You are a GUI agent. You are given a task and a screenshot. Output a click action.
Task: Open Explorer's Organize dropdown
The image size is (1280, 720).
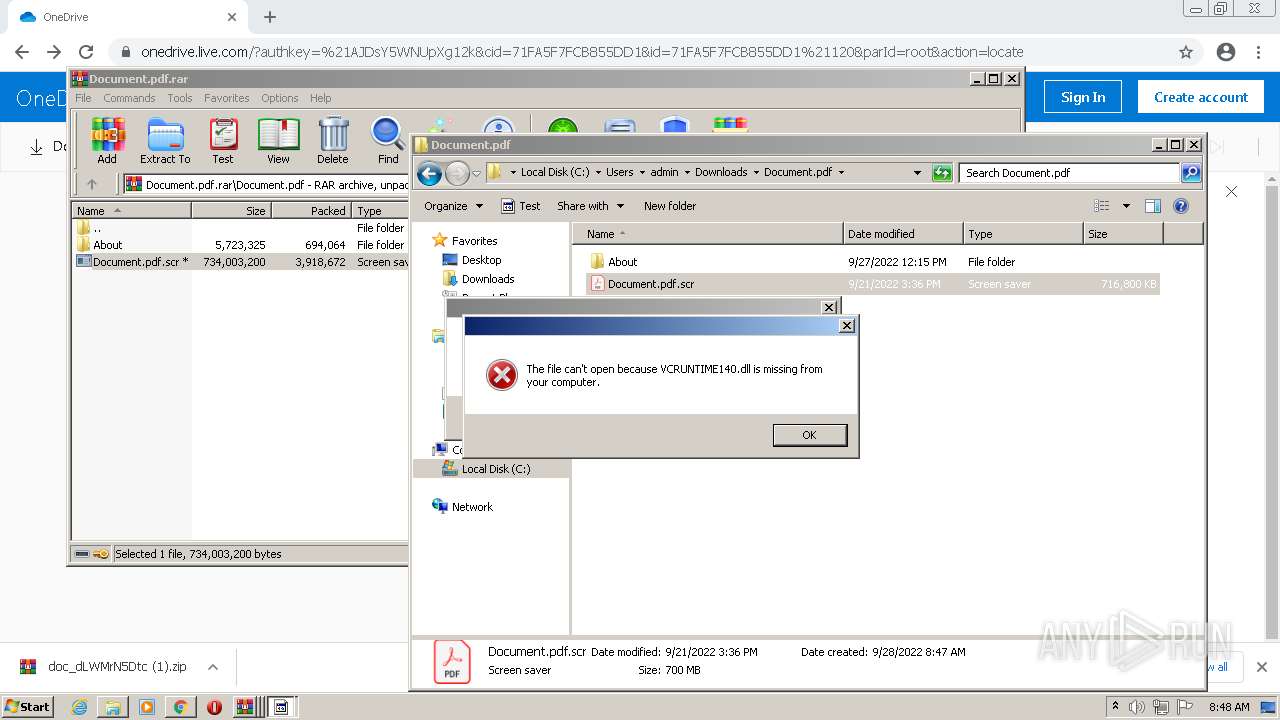(453, 206)
